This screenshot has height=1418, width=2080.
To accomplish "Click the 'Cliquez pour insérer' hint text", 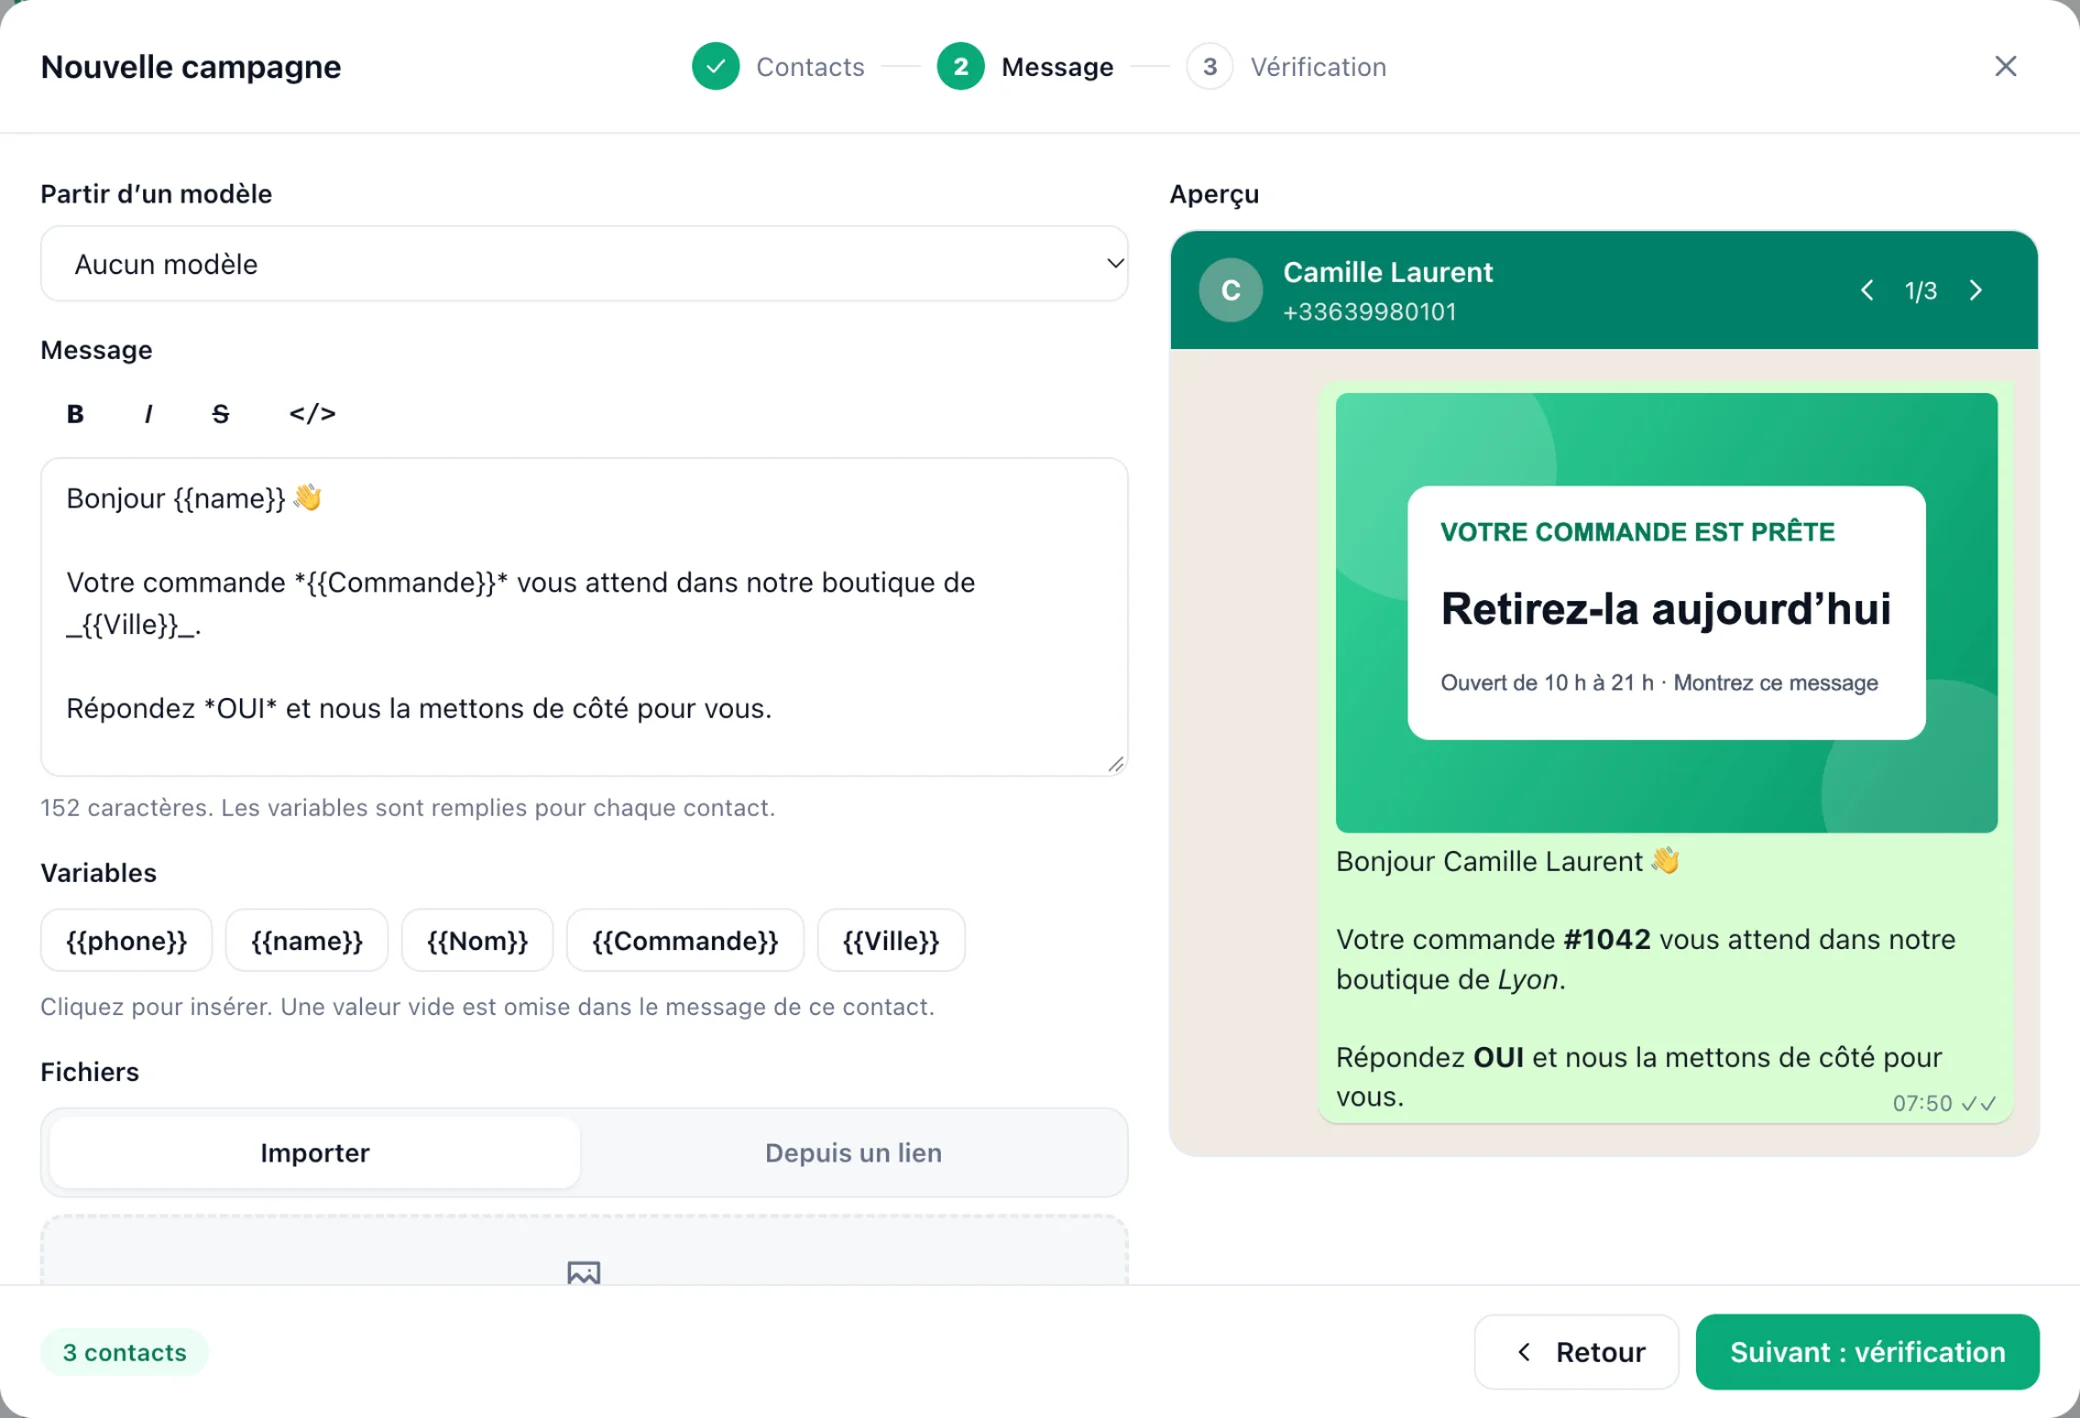I will (x=487, y=1007).
